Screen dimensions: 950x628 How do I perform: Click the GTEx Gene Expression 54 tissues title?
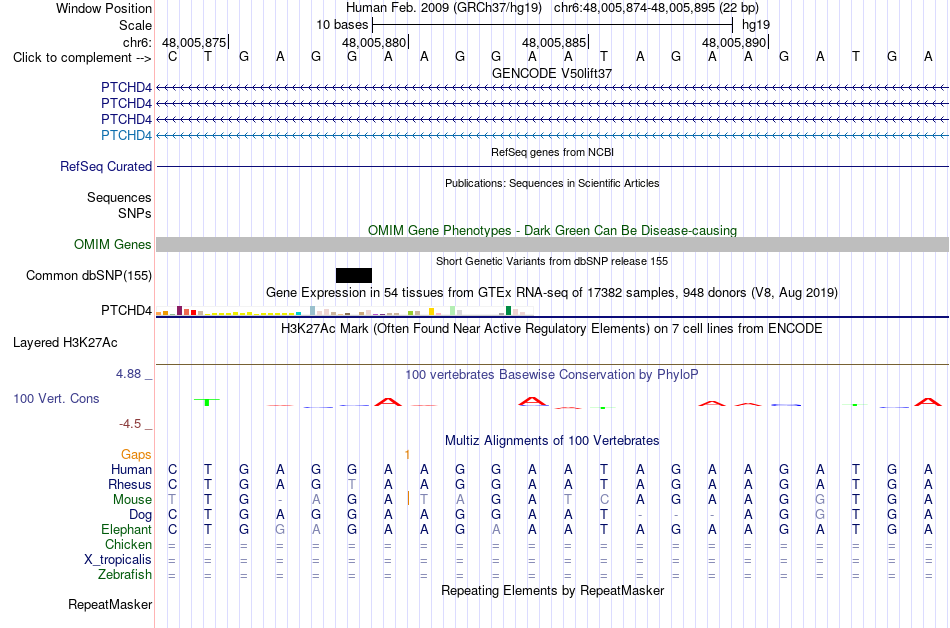pyautogui.click(x=552, y=293)
